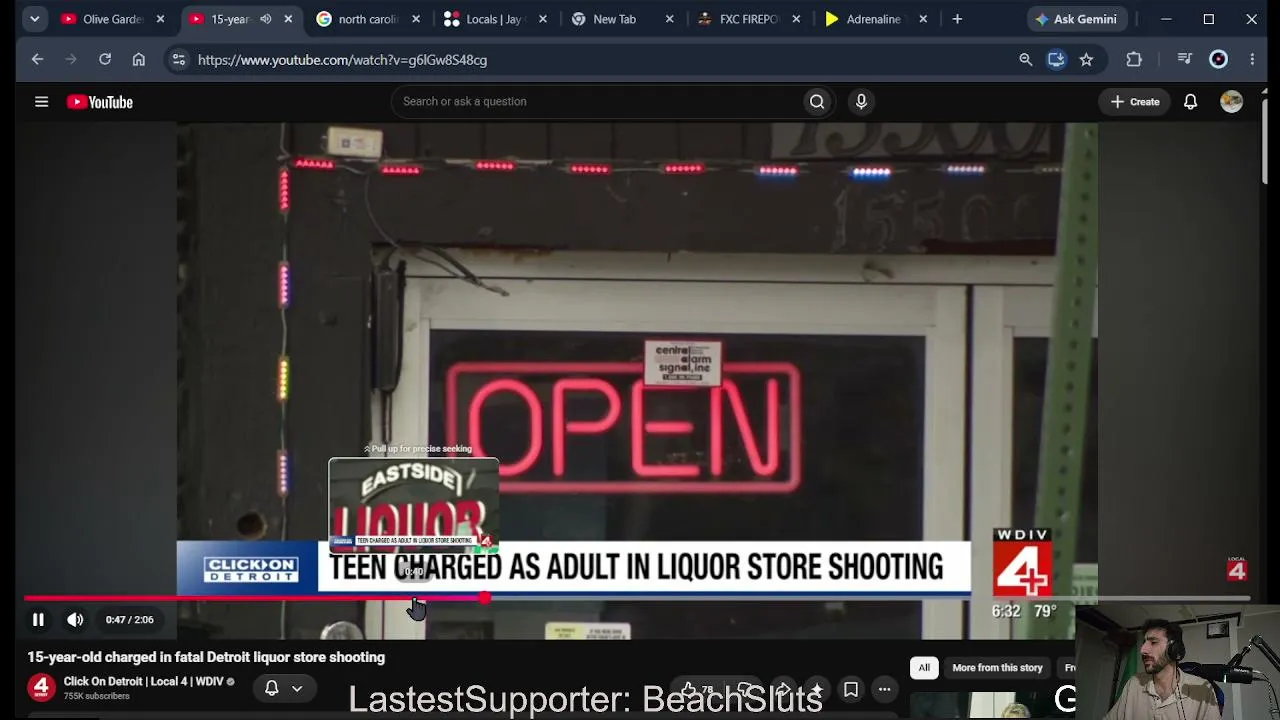This screenshot has width=1280, height=720.
Task: Close the Locals | Jay tab
Action: pyautogui.click(x=541, y=19)
